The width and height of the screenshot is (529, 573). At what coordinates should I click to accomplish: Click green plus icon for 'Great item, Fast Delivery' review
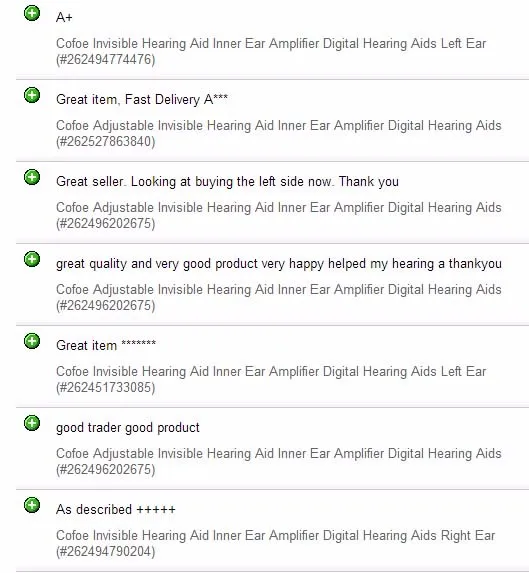(32, 95)
